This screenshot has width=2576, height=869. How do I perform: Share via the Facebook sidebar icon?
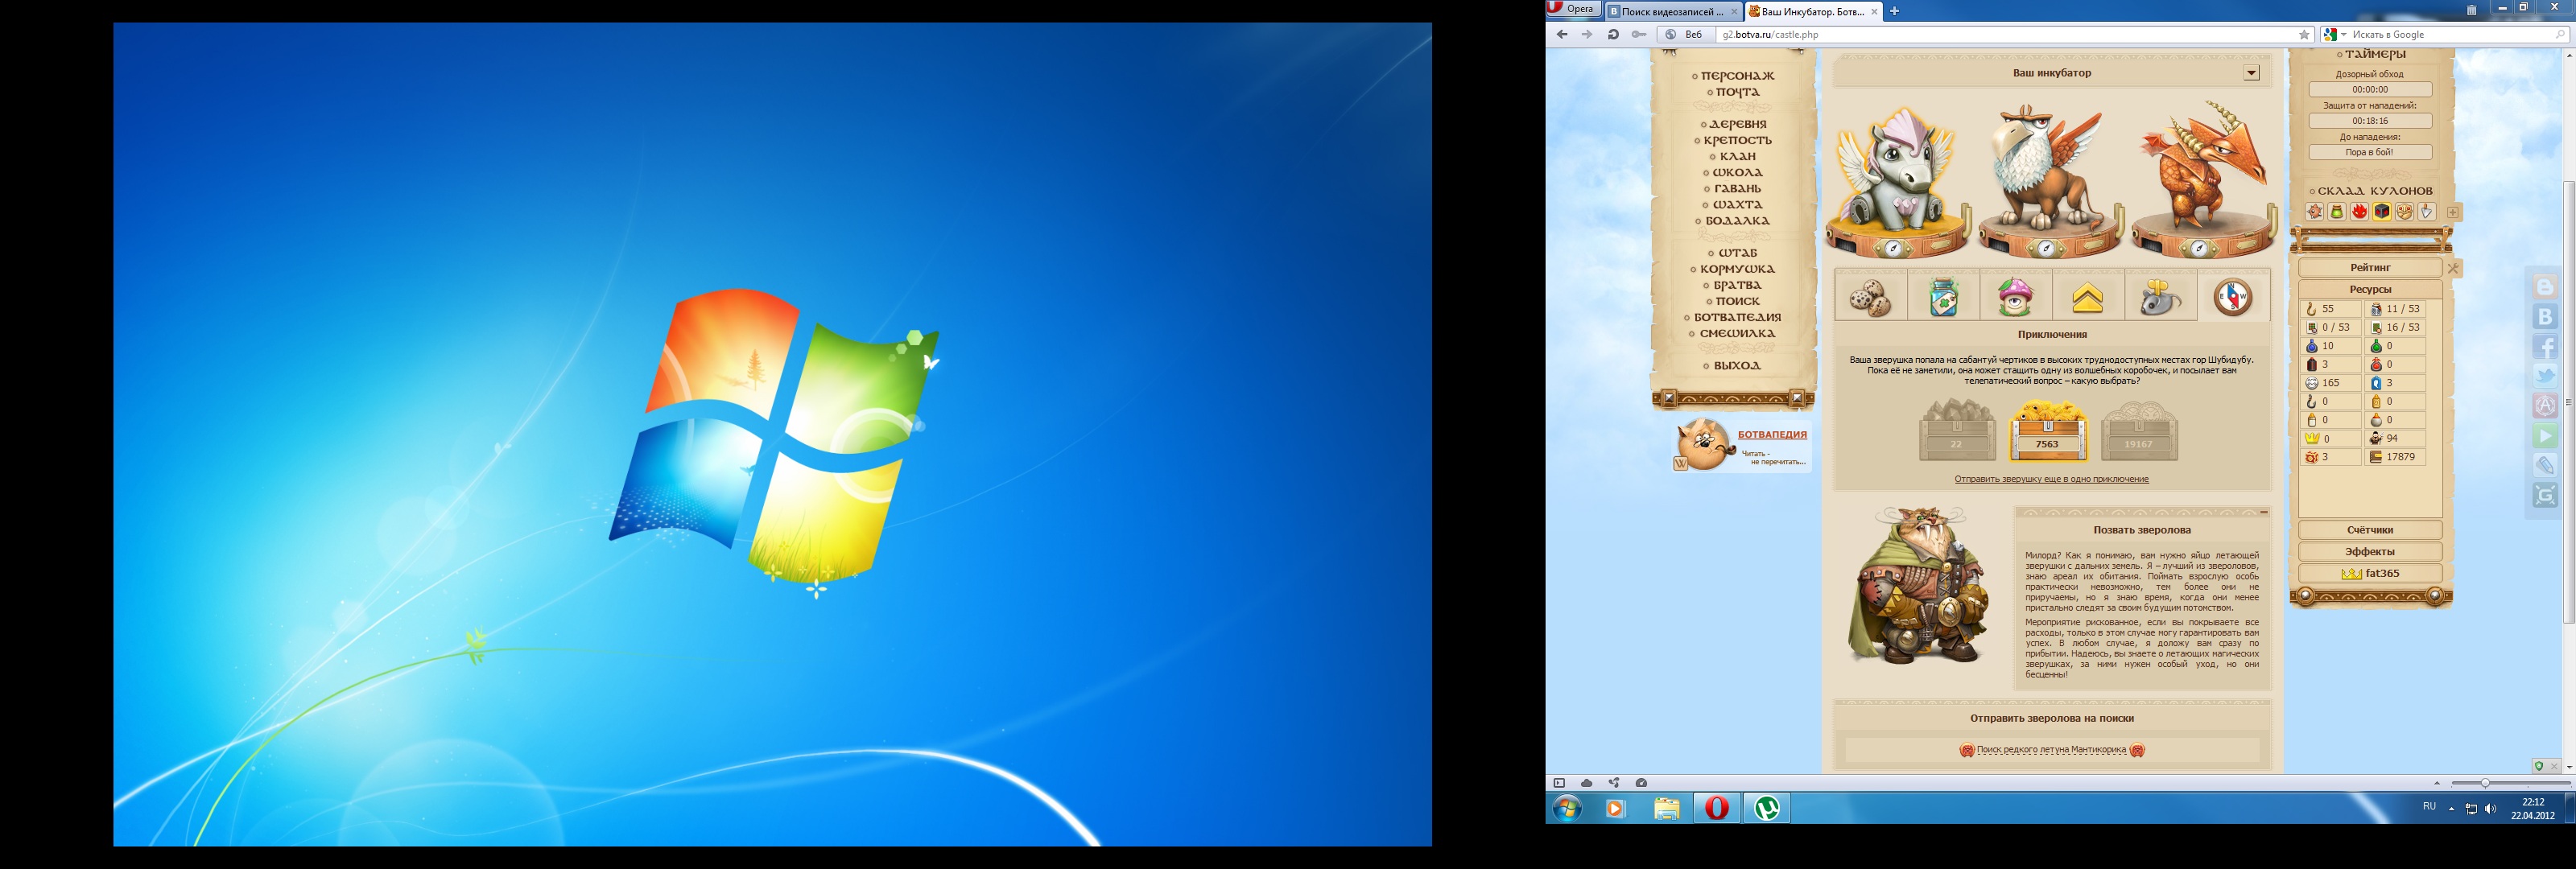point(2545,347)
